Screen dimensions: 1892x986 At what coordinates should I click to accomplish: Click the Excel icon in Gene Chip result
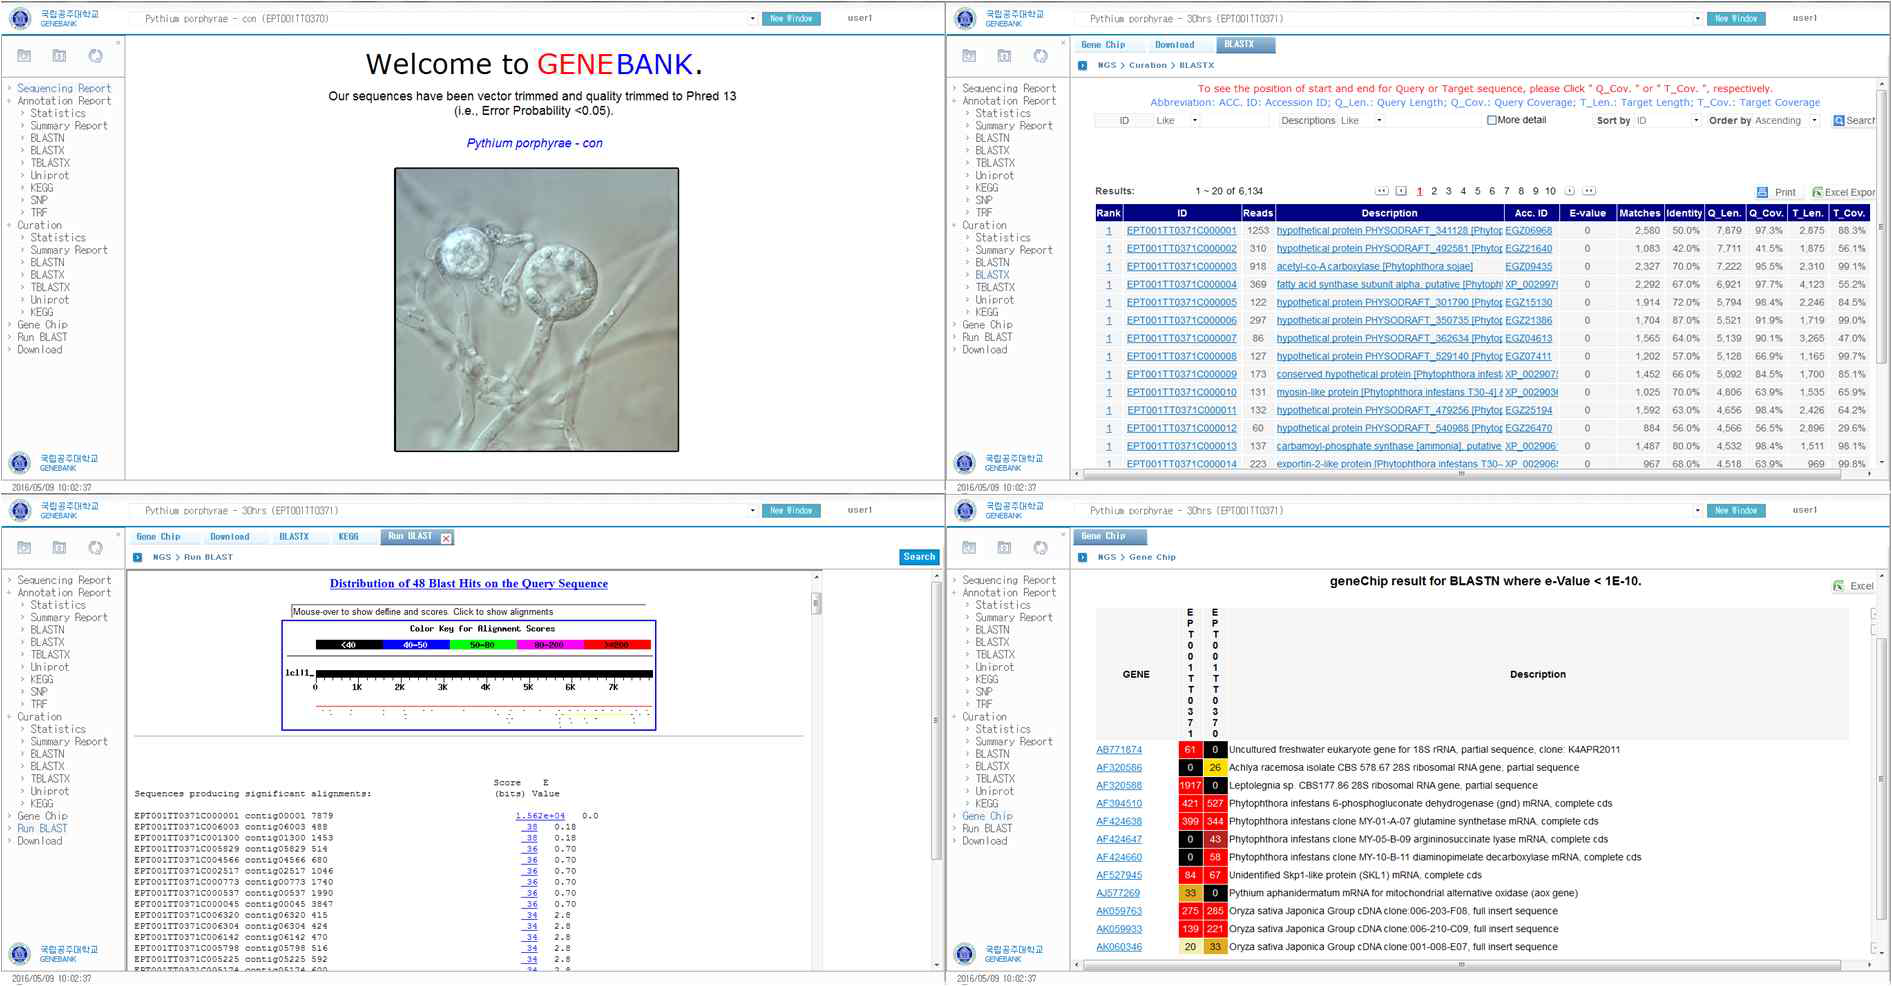(x=1838, y=586)
